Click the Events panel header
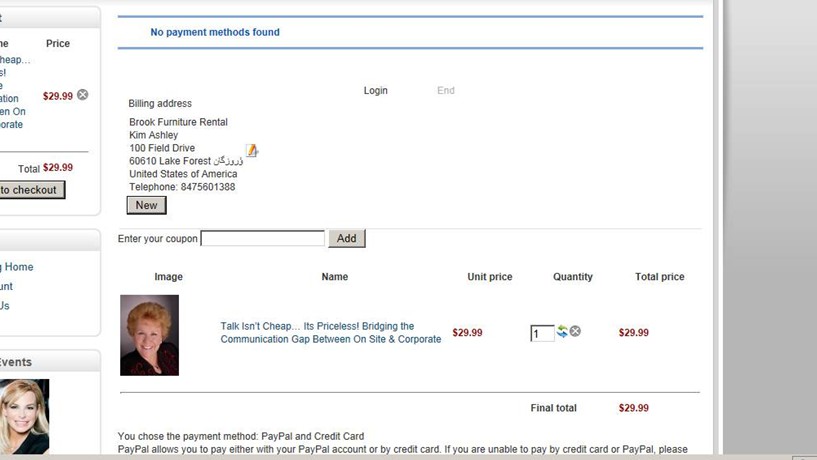 pyautogui.click(x=16, y=362)
